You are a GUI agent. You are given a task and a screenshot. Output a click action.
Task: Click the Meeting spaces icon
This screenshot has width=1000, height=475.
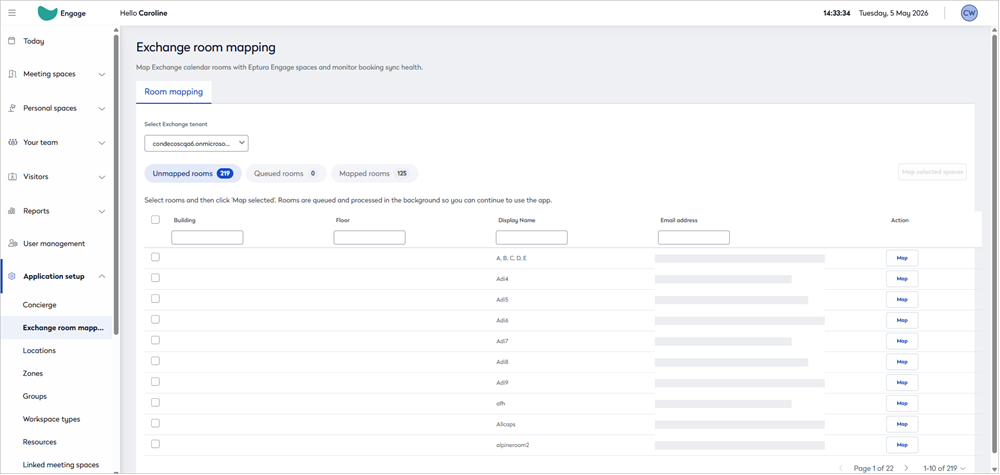[11, 74]
